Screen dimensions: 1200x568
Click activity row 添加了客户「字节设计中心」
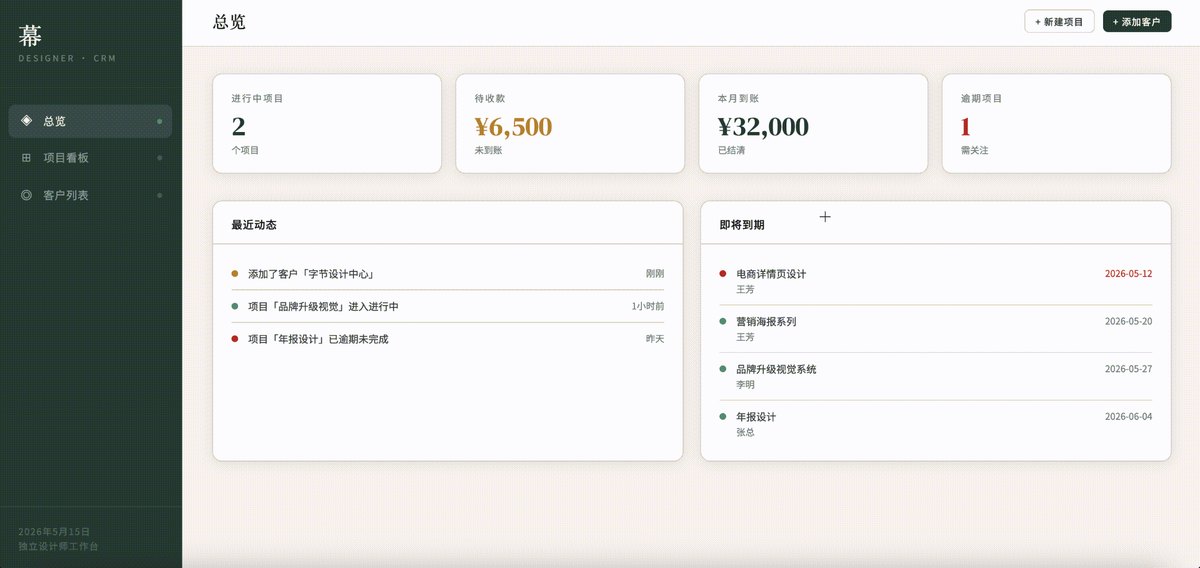[448, 273]
